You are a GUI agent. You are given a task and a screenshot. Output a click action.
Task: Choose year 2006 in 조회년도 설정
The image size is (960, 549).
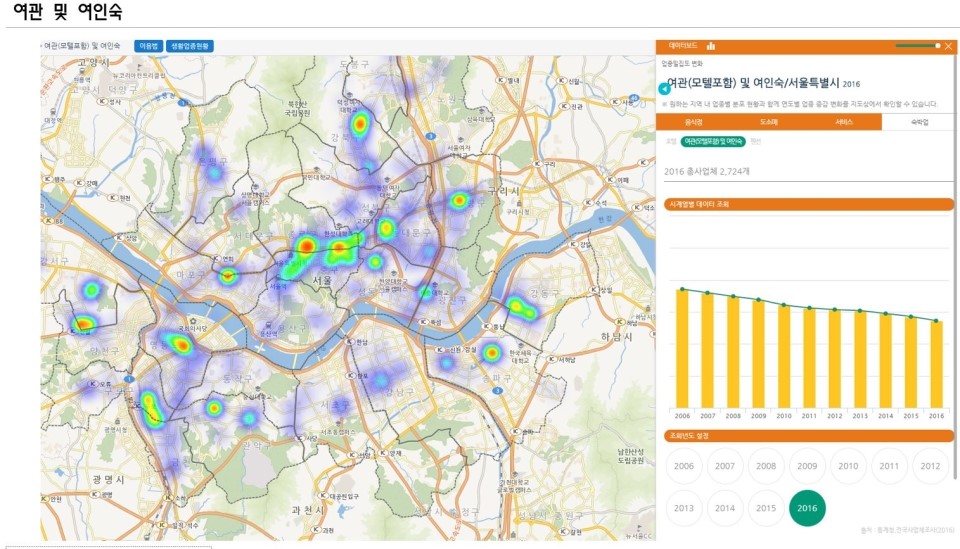click(684, 466)
